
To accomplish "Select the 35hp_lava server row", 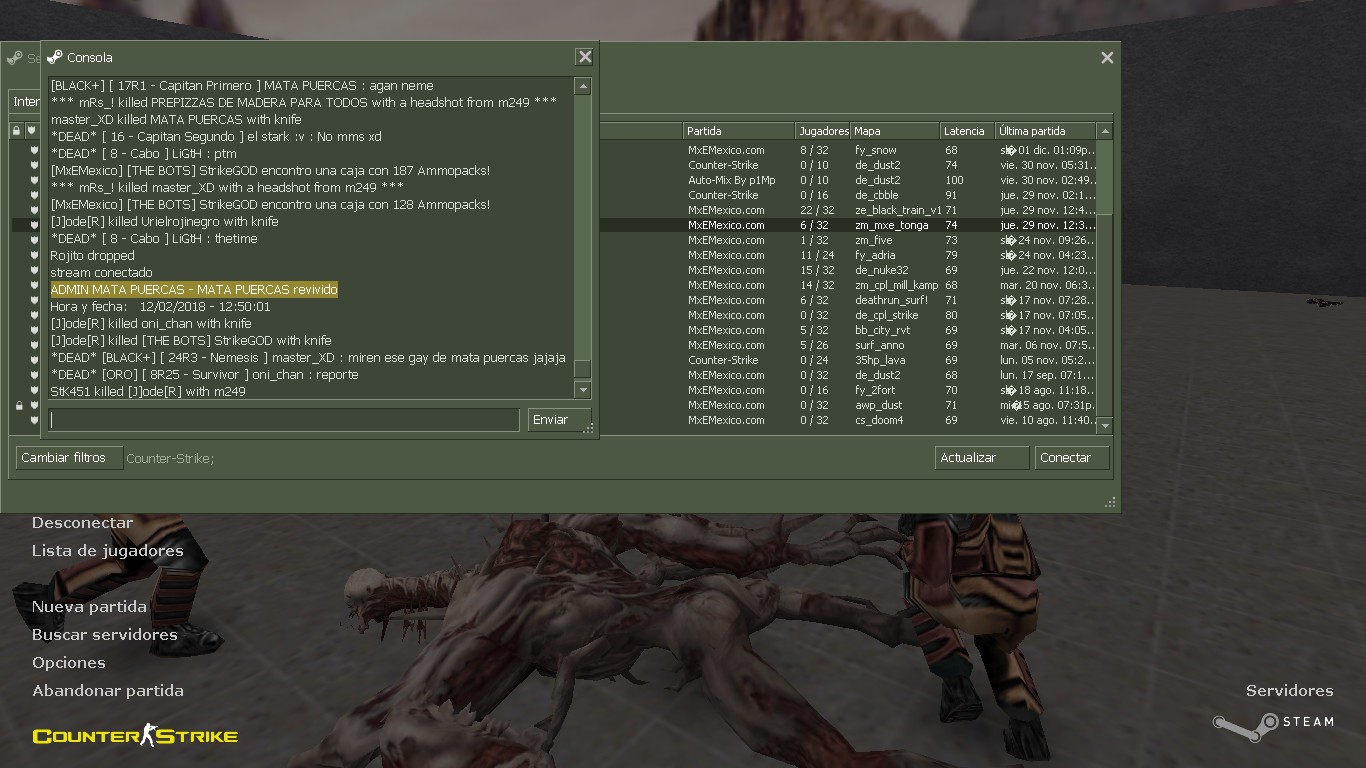I will tap(847, 360).
